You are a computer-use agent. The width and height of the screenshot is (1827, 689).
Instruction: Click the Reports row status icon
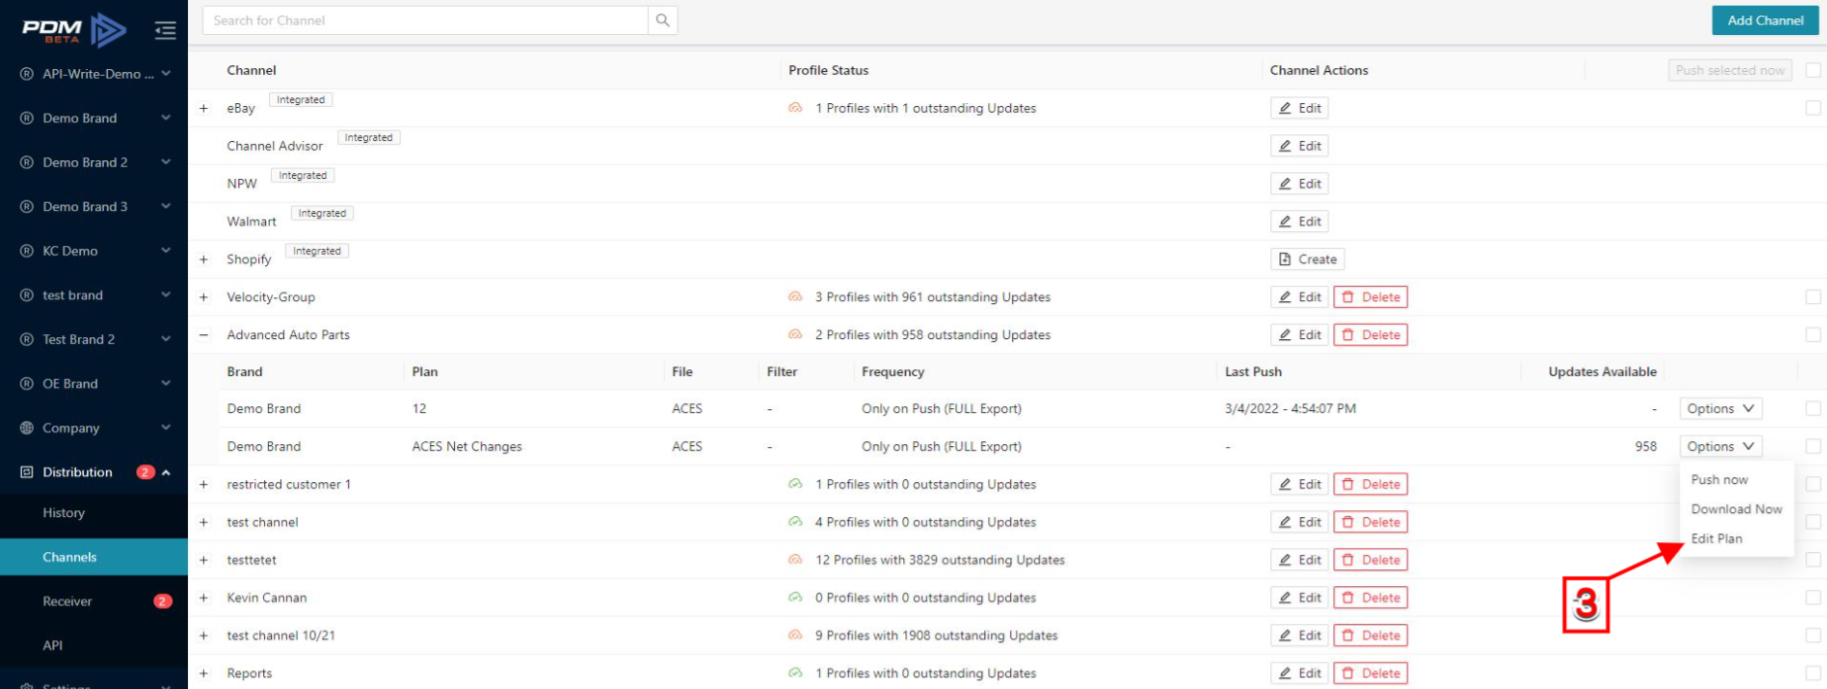[x=795, y=673]
